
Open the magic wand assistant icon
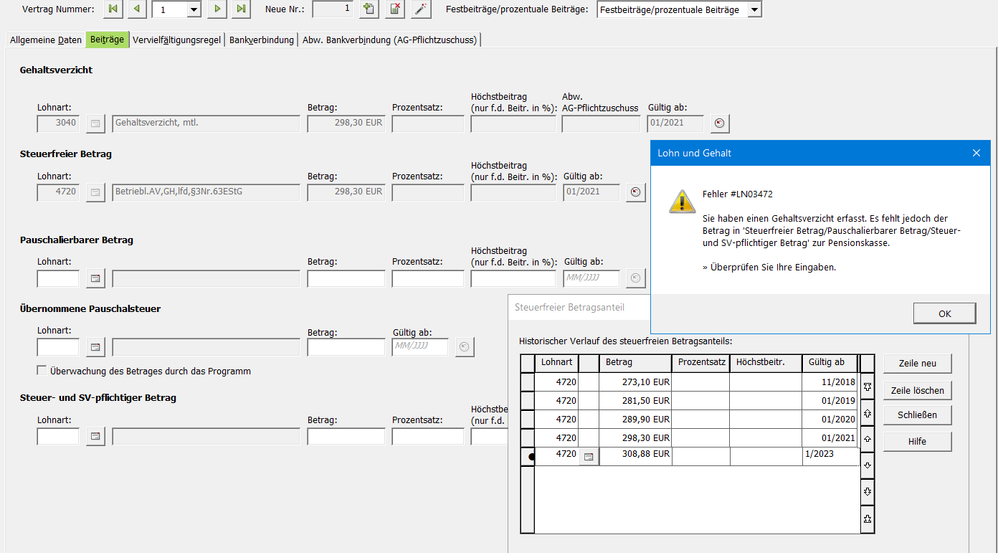coord(421,9)
